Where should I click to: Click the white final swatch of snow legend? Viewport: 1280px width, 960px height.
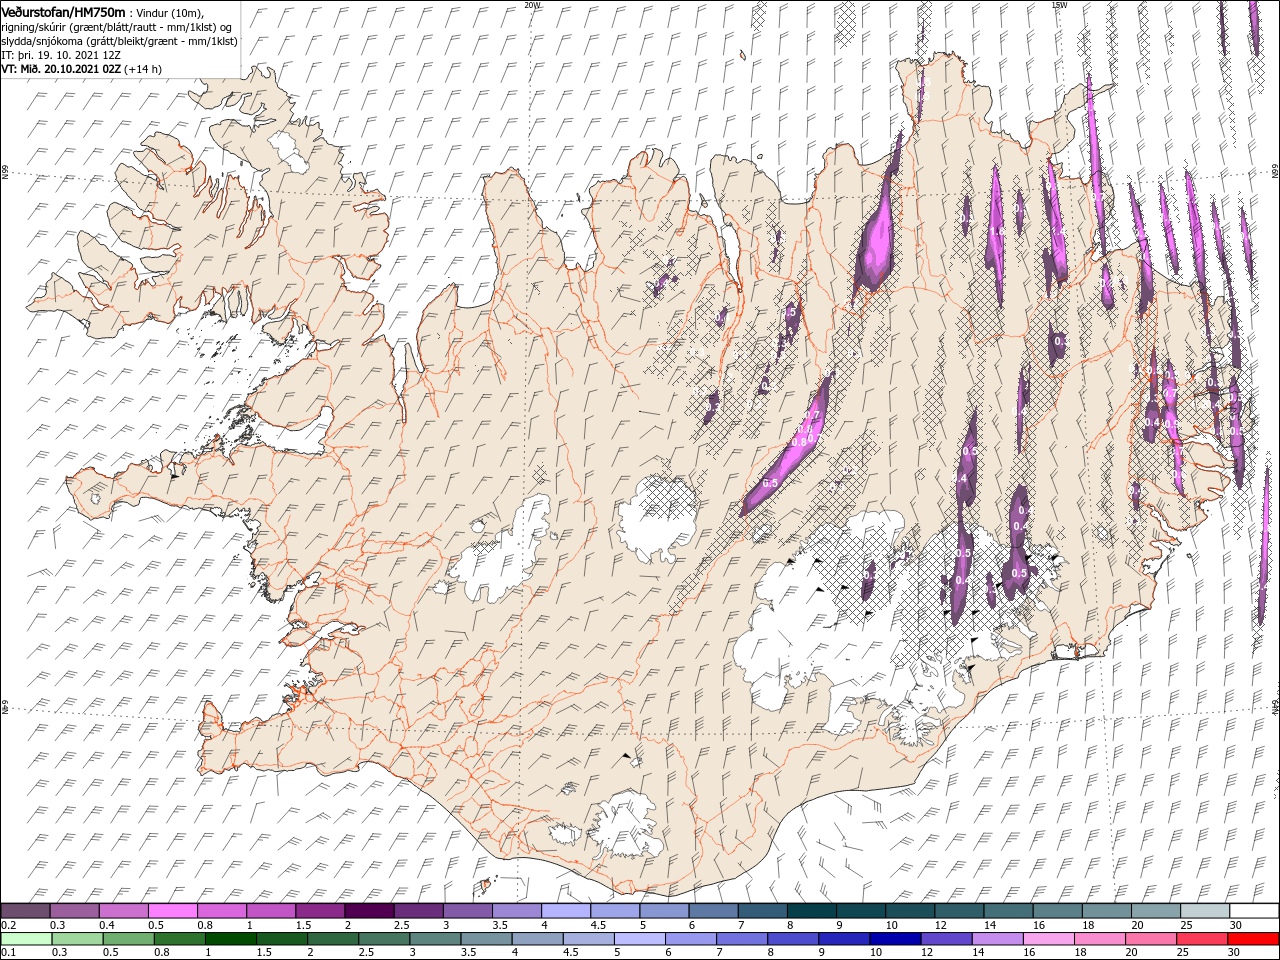point(1254,911)
